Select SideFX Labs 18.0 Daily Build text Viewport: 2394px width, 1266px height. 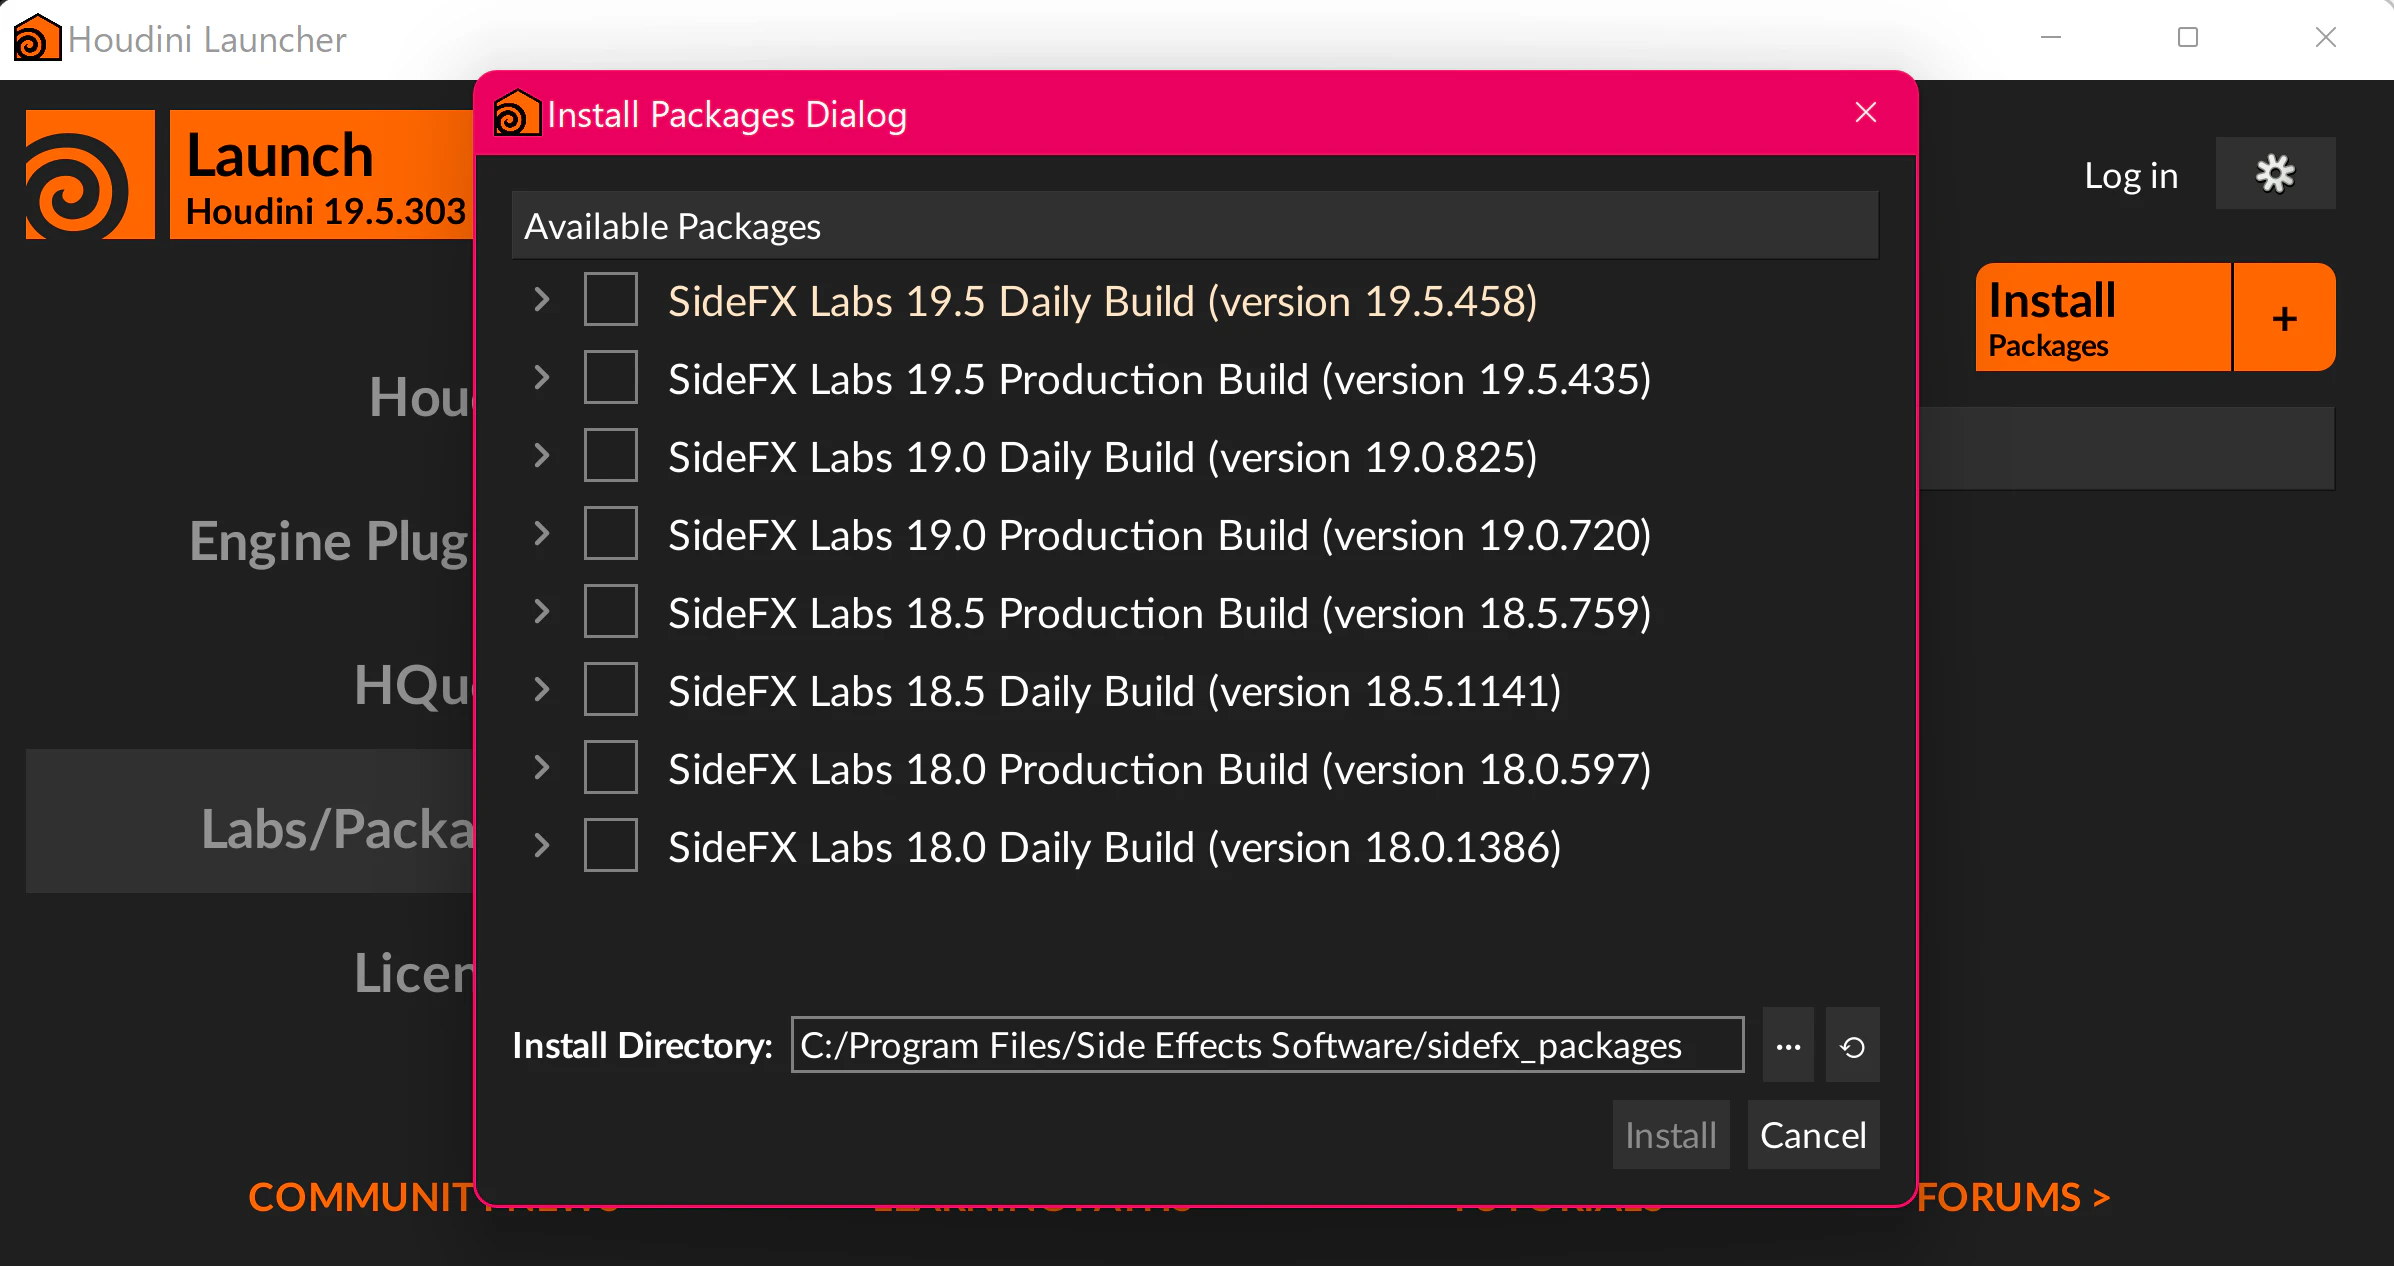pyautogui.click(x=1114, y=847)
